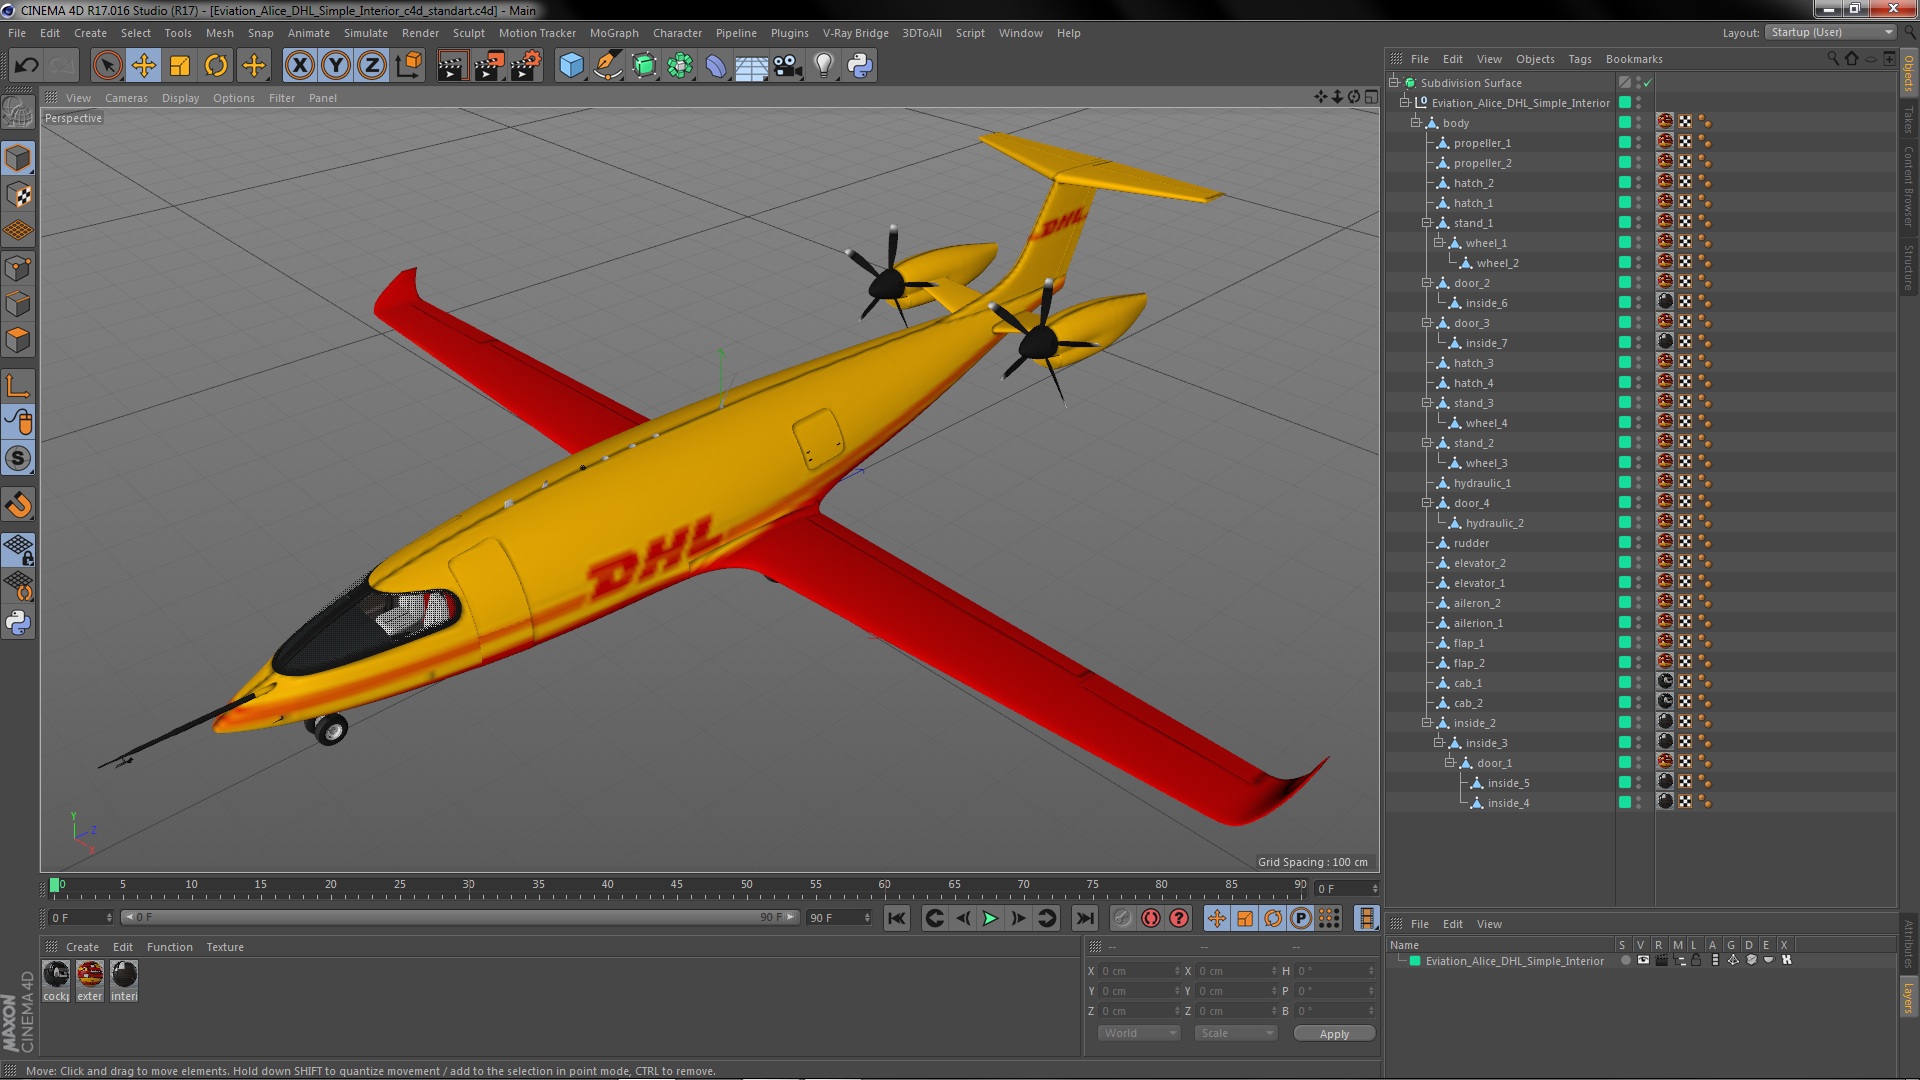Open material manager Texture menu
1920x1080 pixels.
coord(225,947)
